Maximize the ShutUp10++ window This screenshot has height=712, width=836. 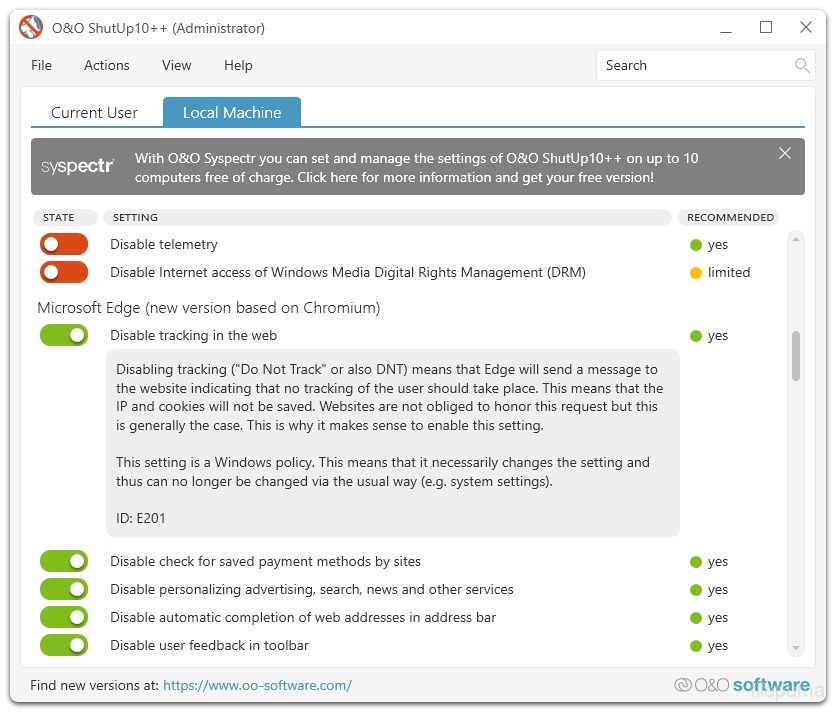point(766,28)
